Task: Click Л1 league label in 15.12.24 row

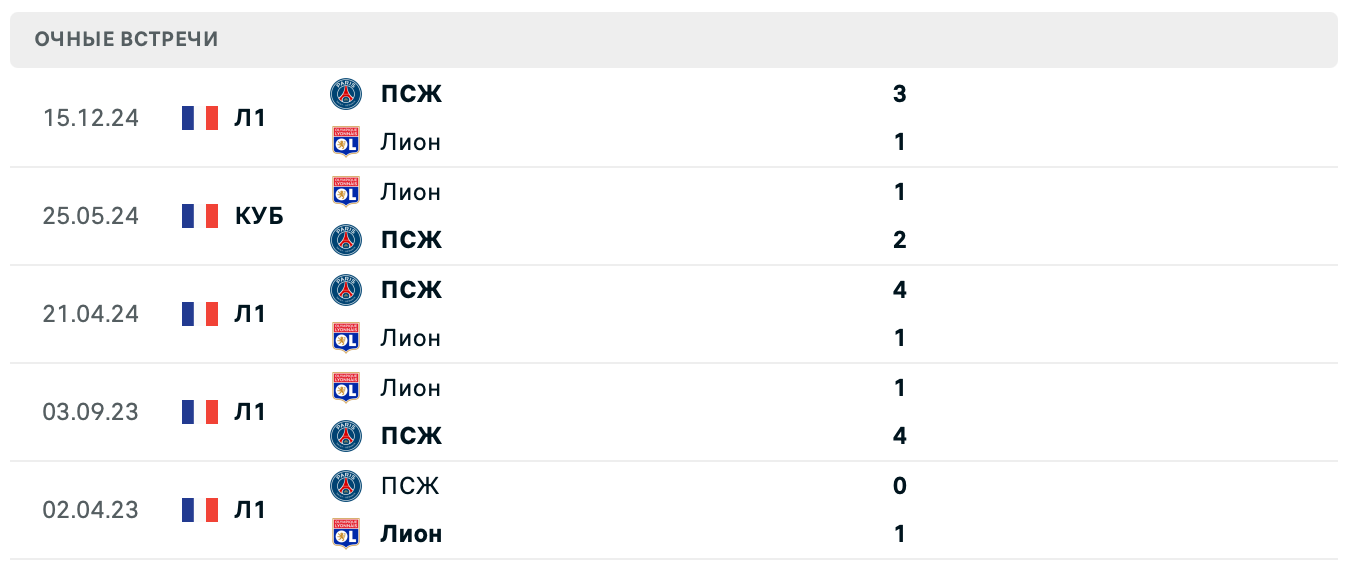Action: [x=250, y=118]
